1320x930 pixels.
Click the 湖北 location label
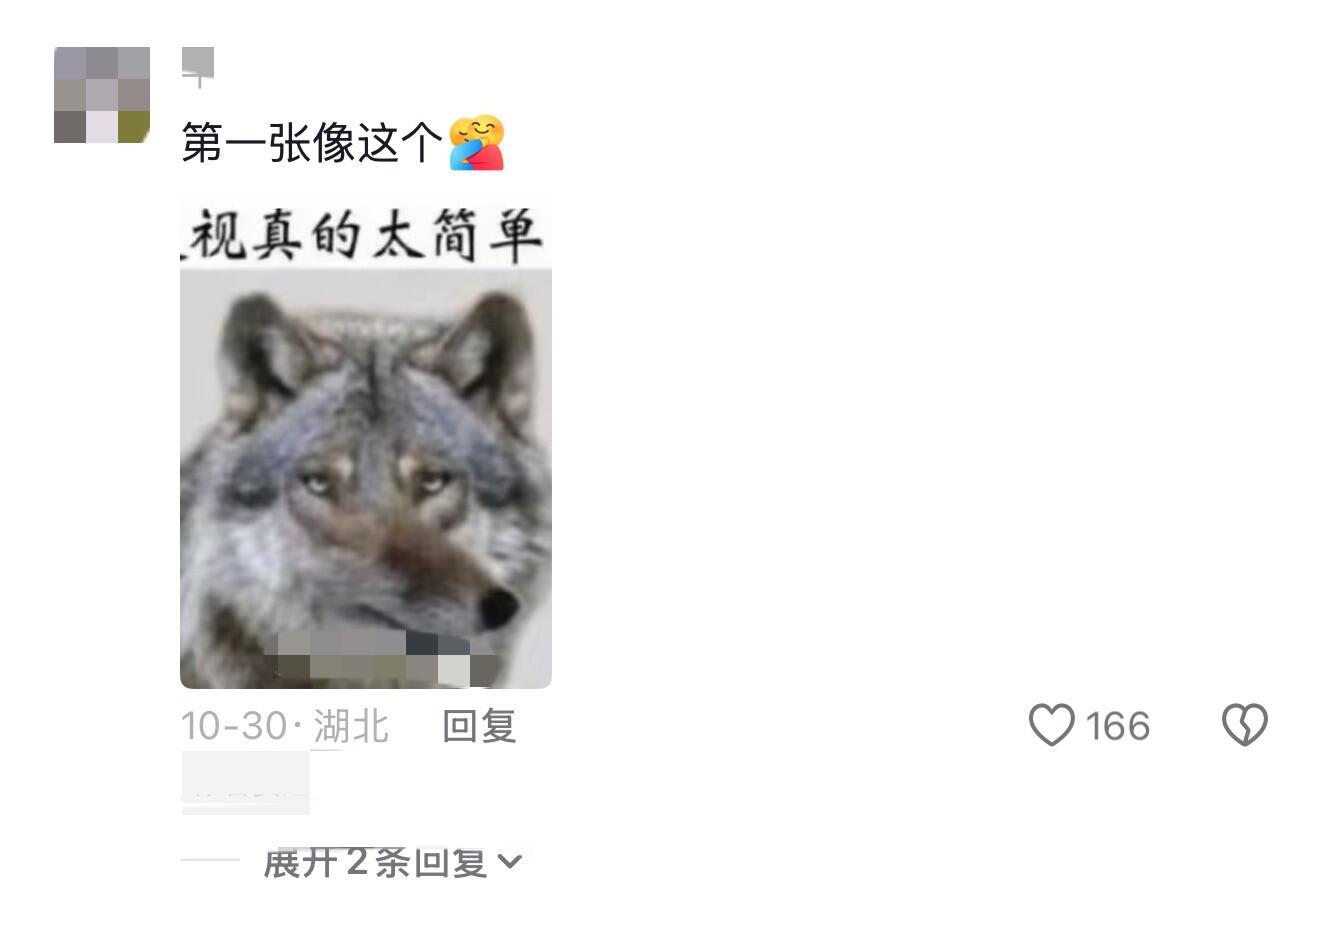[351, 726]
